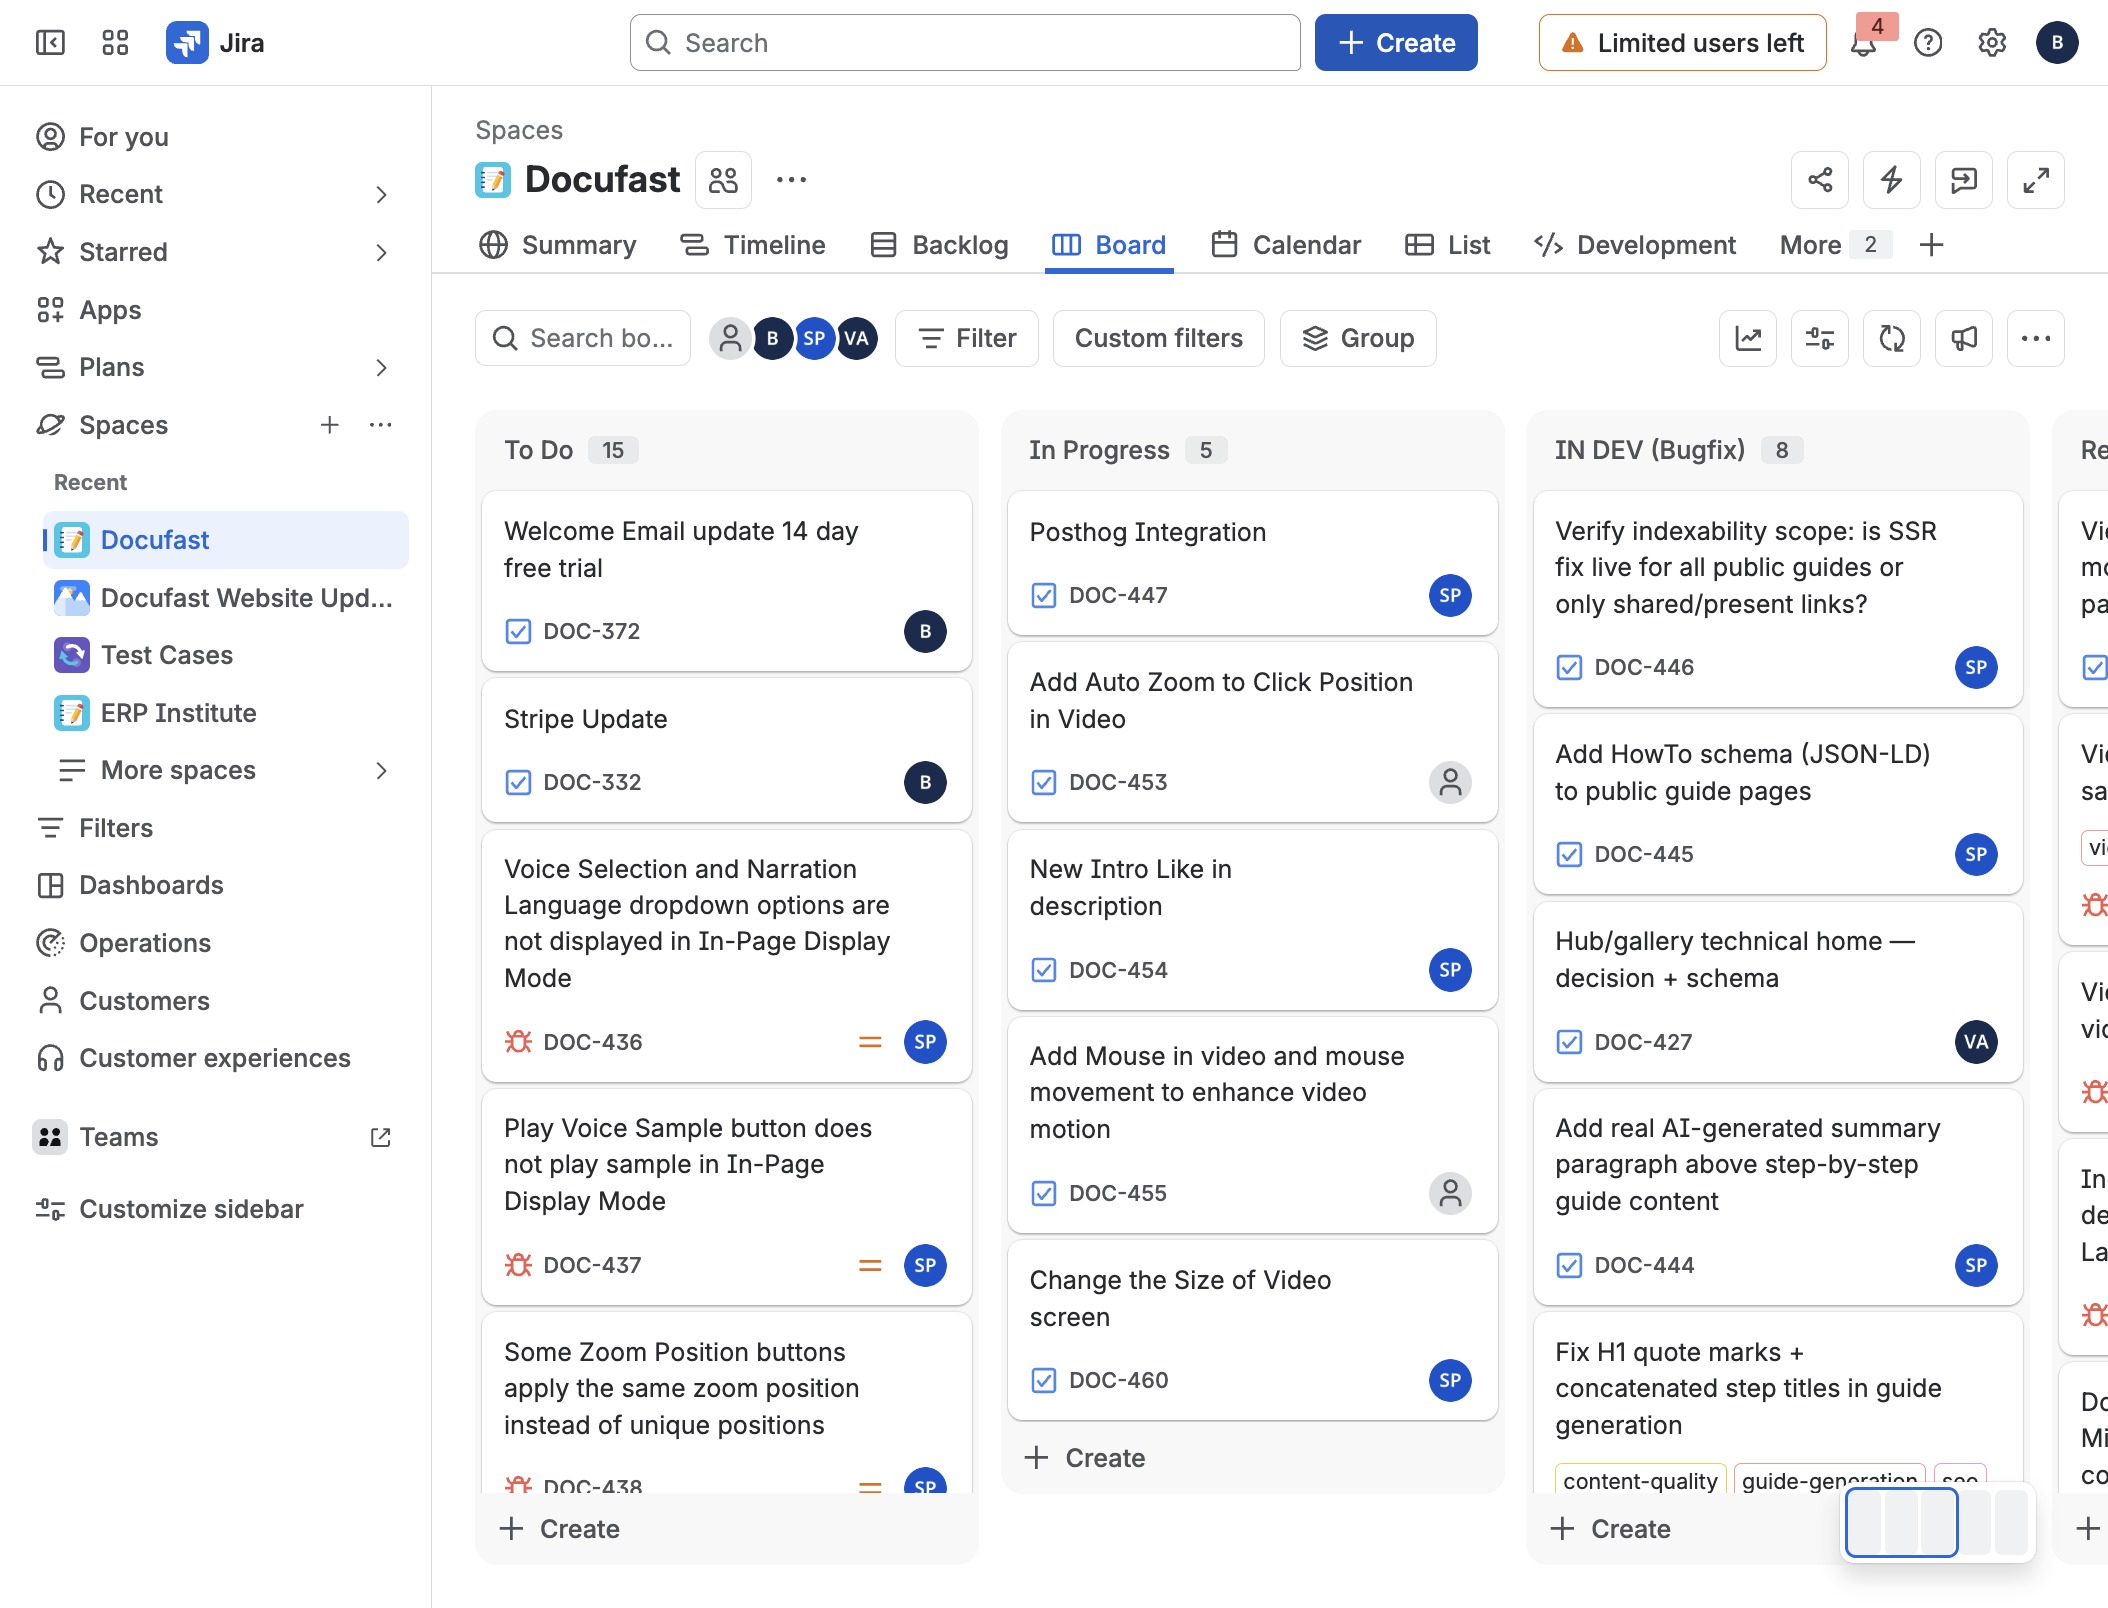The width and height of the screenshot is (2108, 1608).
Task: Open the app switcher grid icon
Action: [x=115, y=42]
